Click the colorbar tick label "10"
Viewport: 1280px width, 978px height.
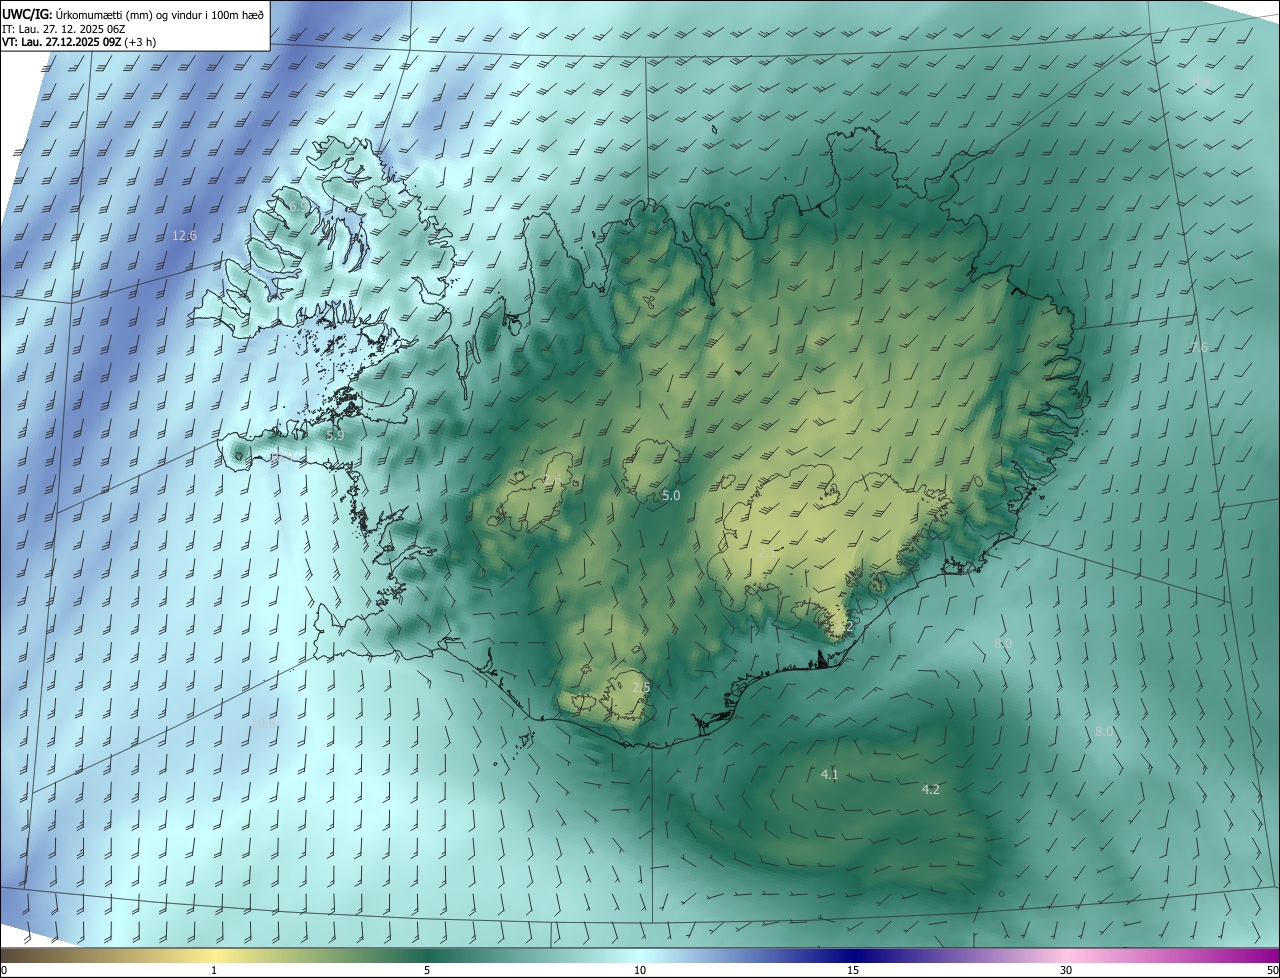point(640,971)
